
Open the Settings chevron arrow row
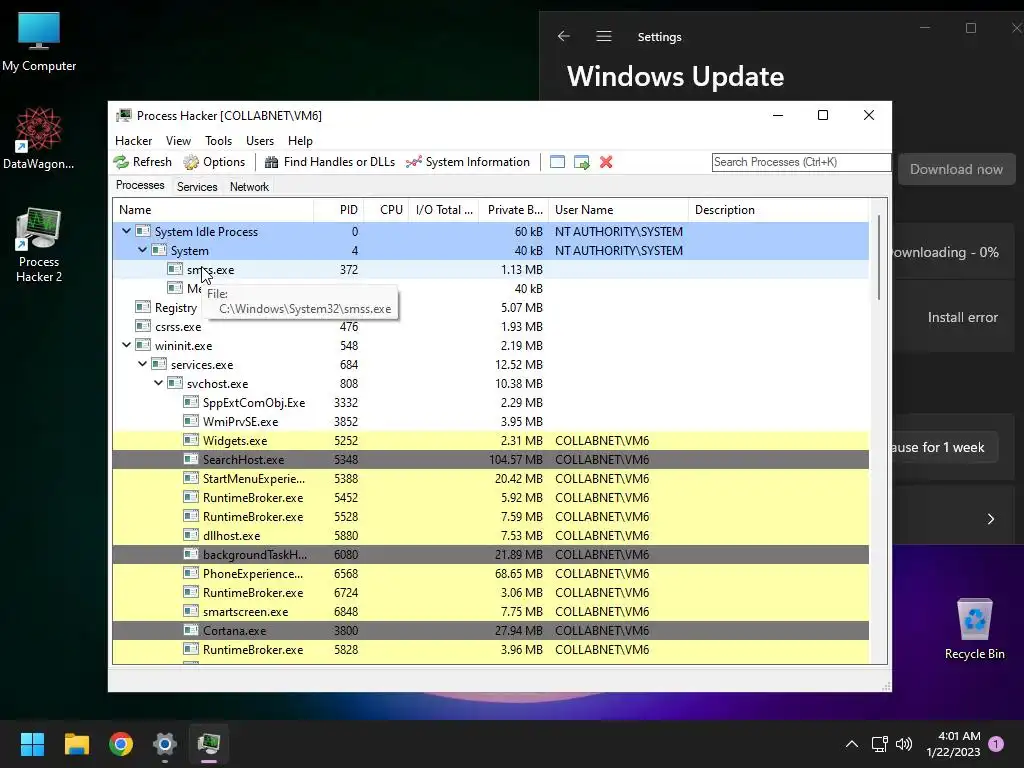click(x=990, y=519)
